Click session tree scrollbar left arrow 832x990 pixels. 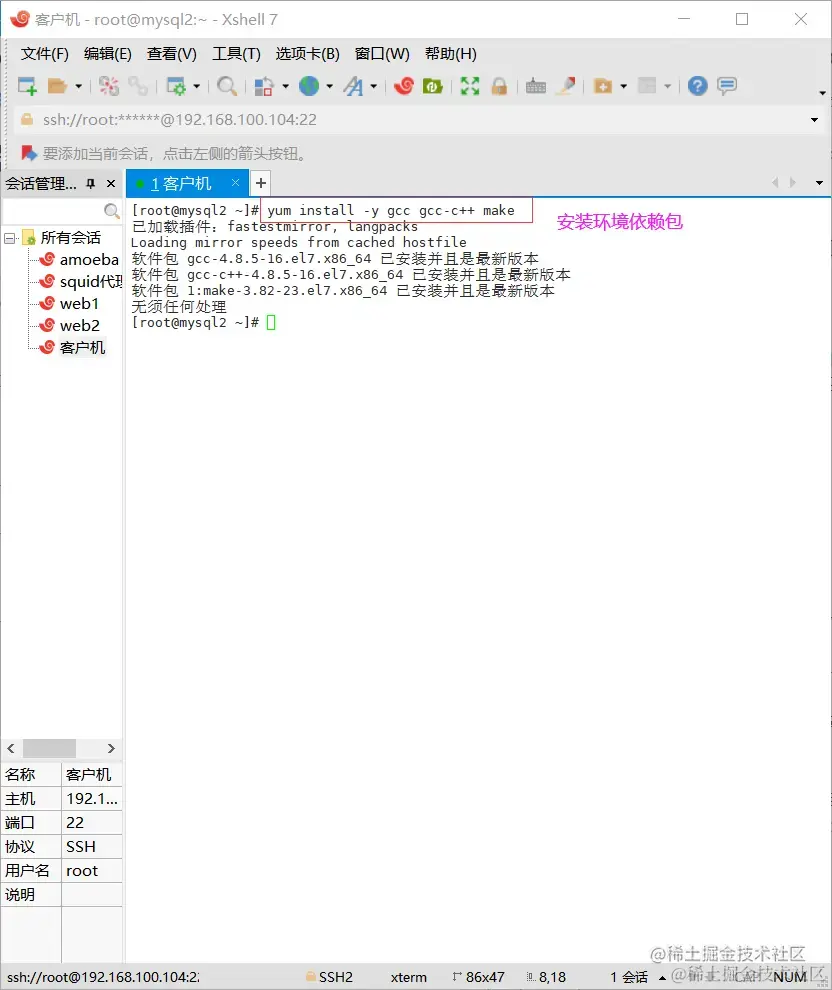[11, 748]
